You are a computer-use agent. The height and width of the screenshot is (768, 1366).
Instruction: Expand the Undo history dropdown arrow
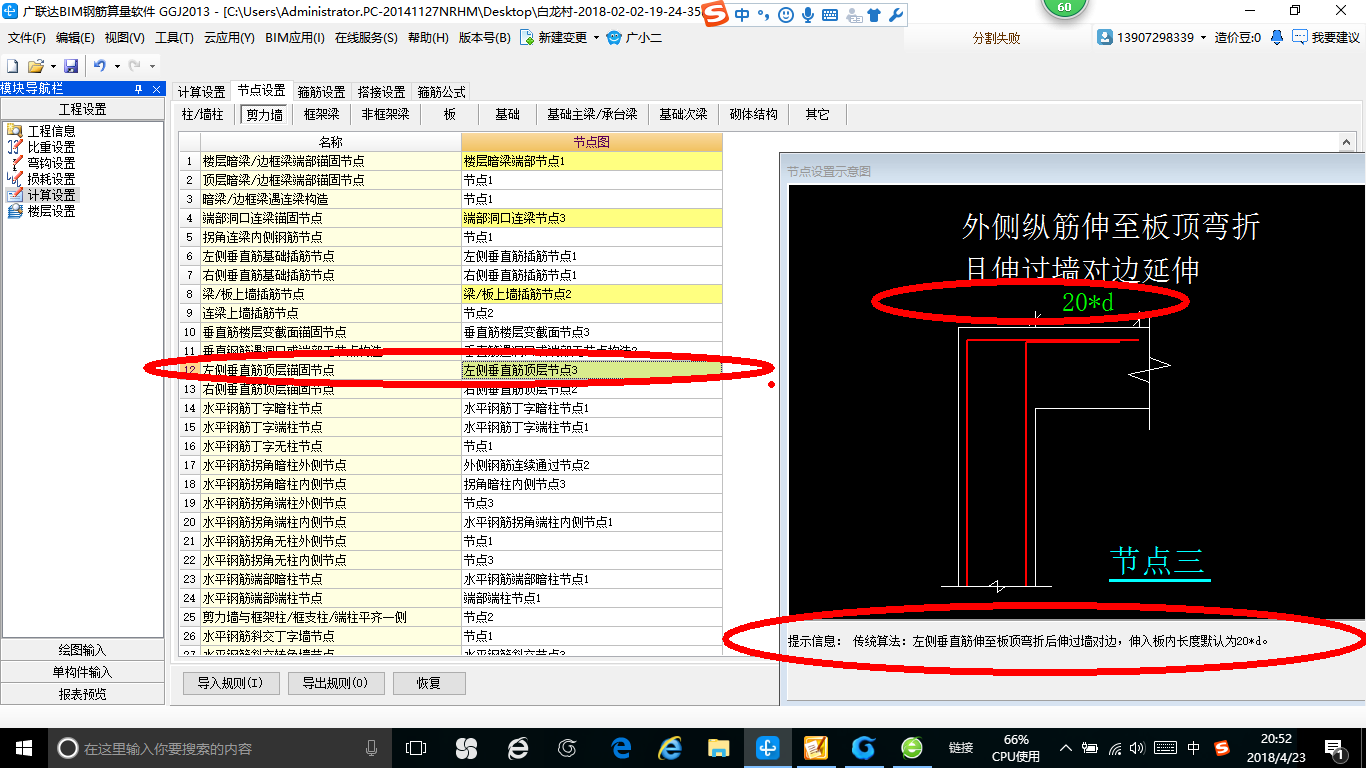(x=115, y=66)
